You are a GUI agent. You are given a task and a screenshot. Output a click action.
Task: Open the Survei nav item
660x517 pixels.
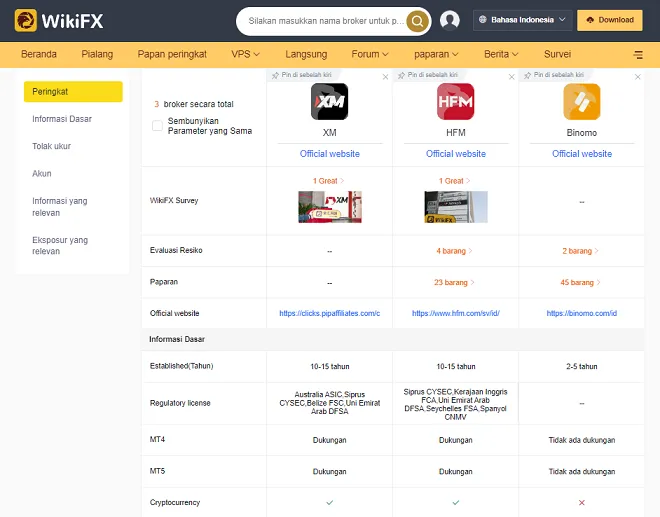(x=557, y=54)
